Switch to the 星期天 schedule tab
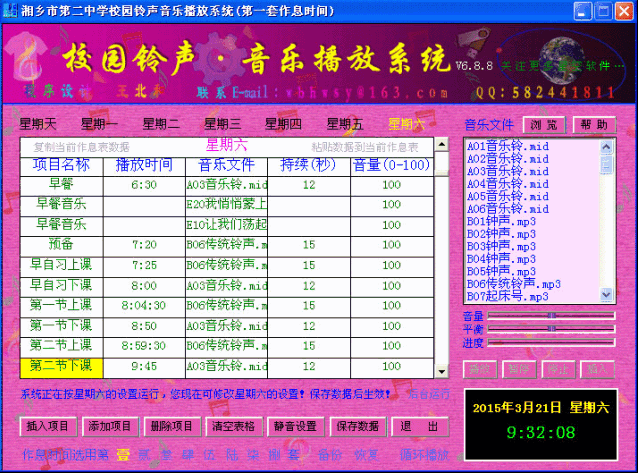638x473 pixels. 38,125
